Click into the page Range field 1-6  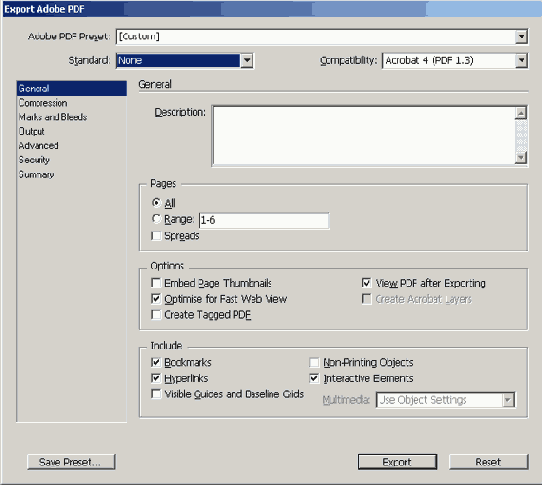click(x=264, y=221)
